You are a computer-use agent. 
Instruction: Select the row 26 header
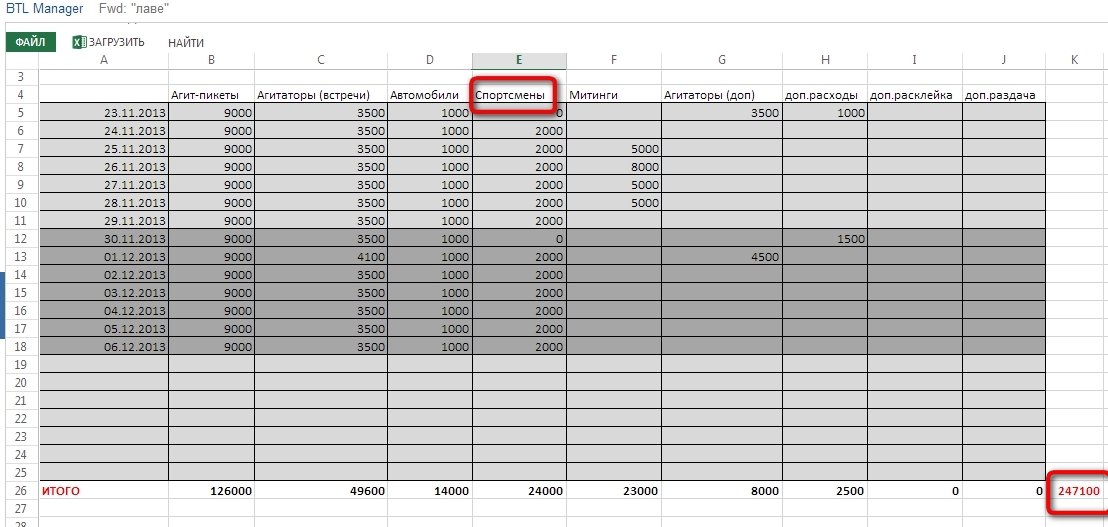[x=20, y=491]
